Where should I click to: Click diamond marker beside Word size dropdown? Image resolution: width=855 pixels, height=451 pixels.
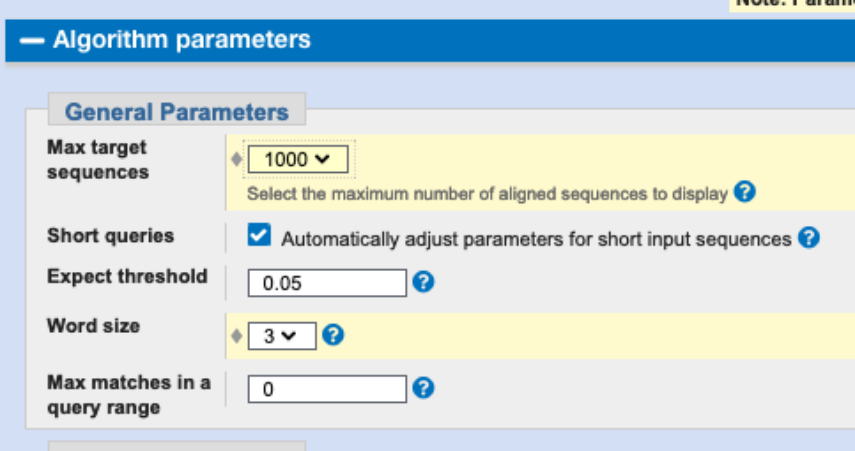(236, 336)
